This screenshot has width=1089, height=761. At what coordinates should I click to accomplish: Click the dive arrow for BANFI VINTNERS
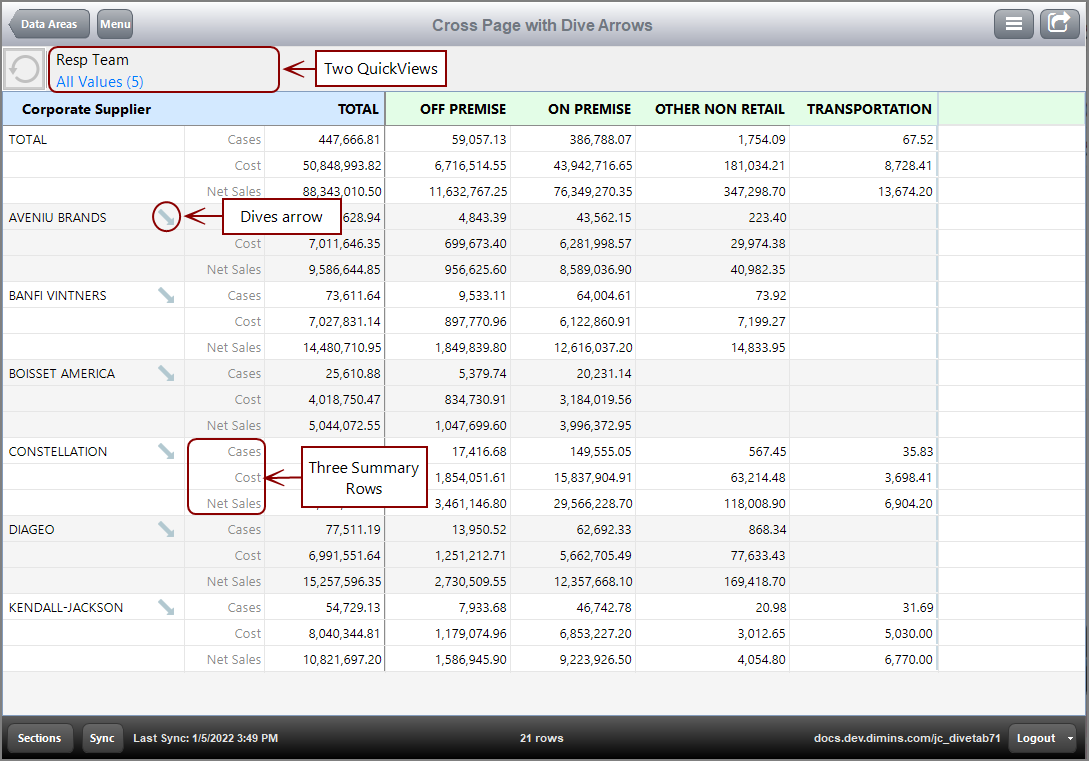(x=165, y=294)
